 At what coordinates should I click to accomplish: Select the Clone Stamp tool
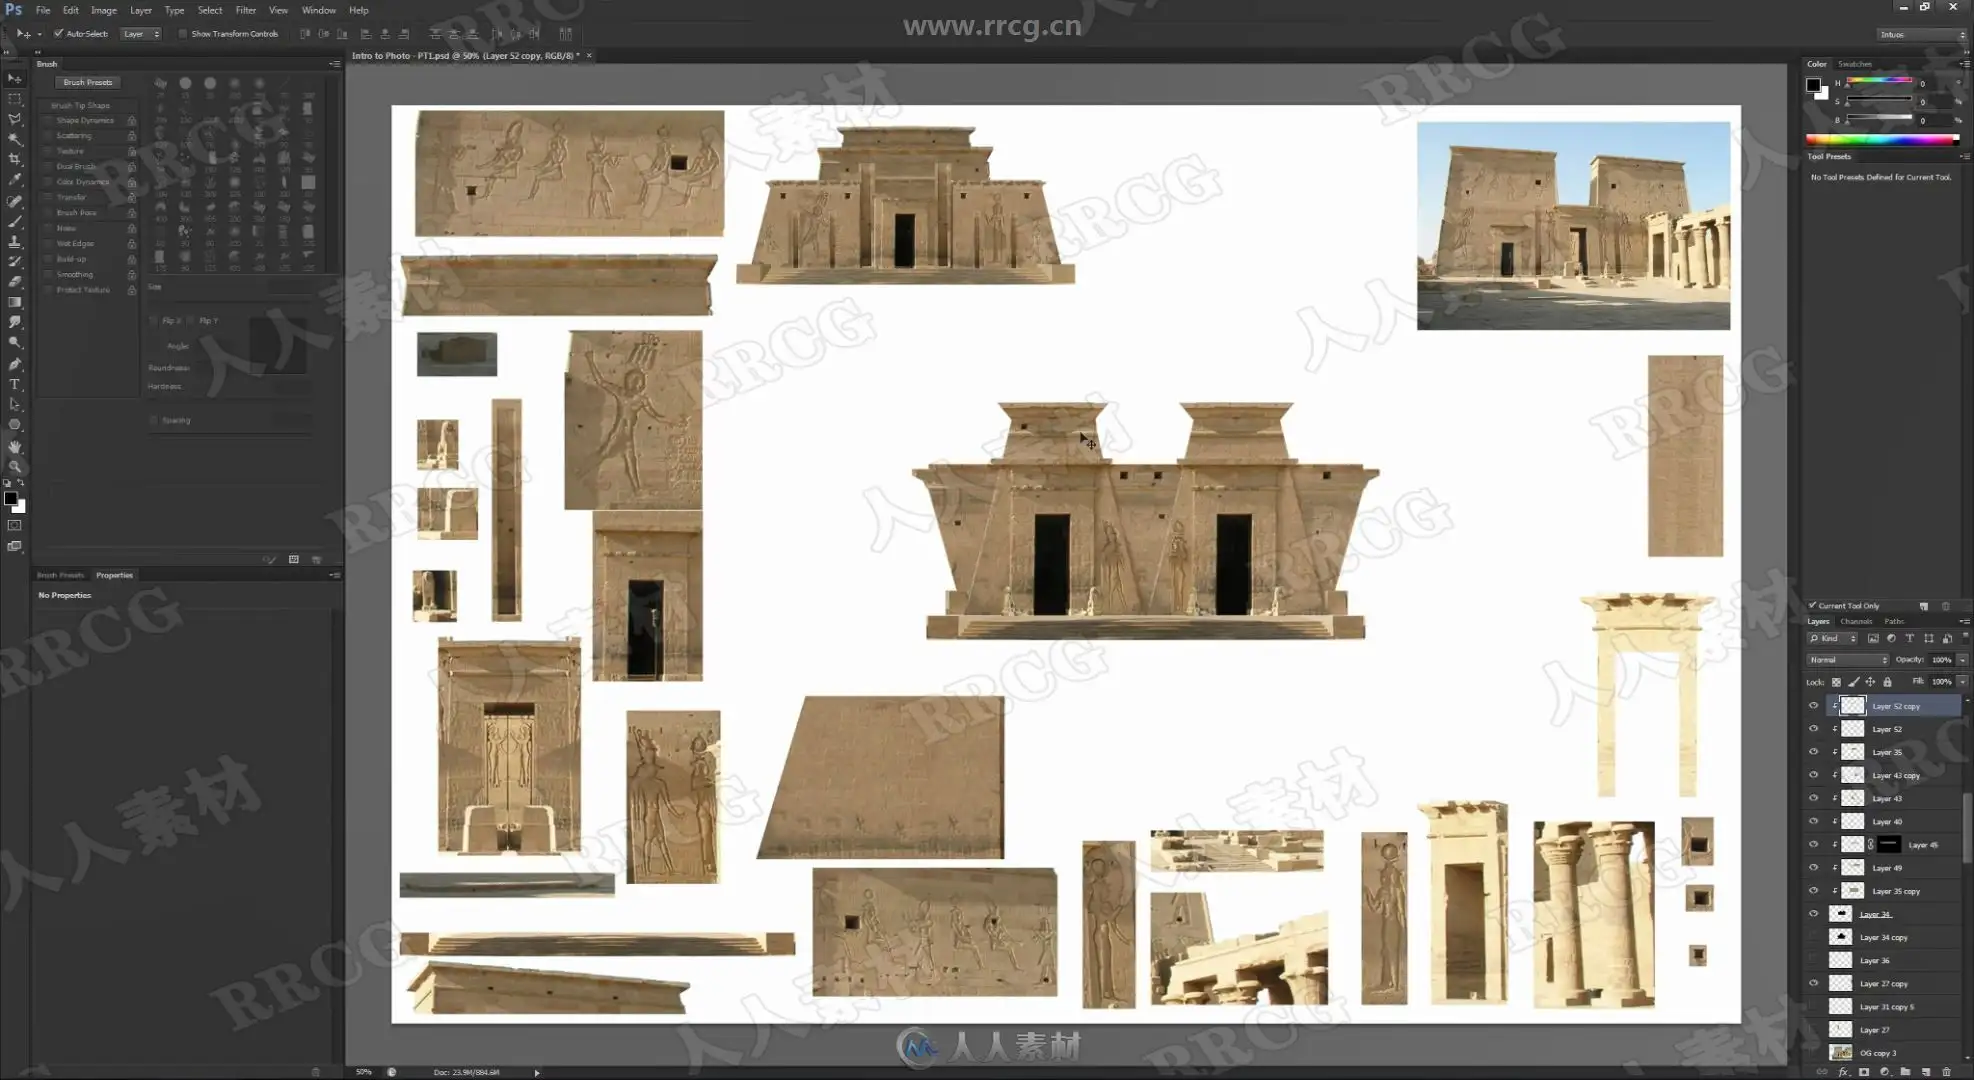14,241
